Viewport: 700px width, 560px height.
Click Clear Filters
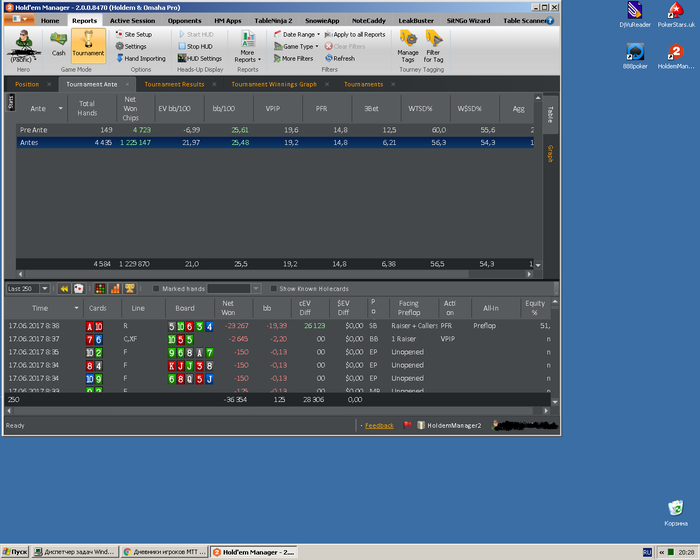click(345, 46)
